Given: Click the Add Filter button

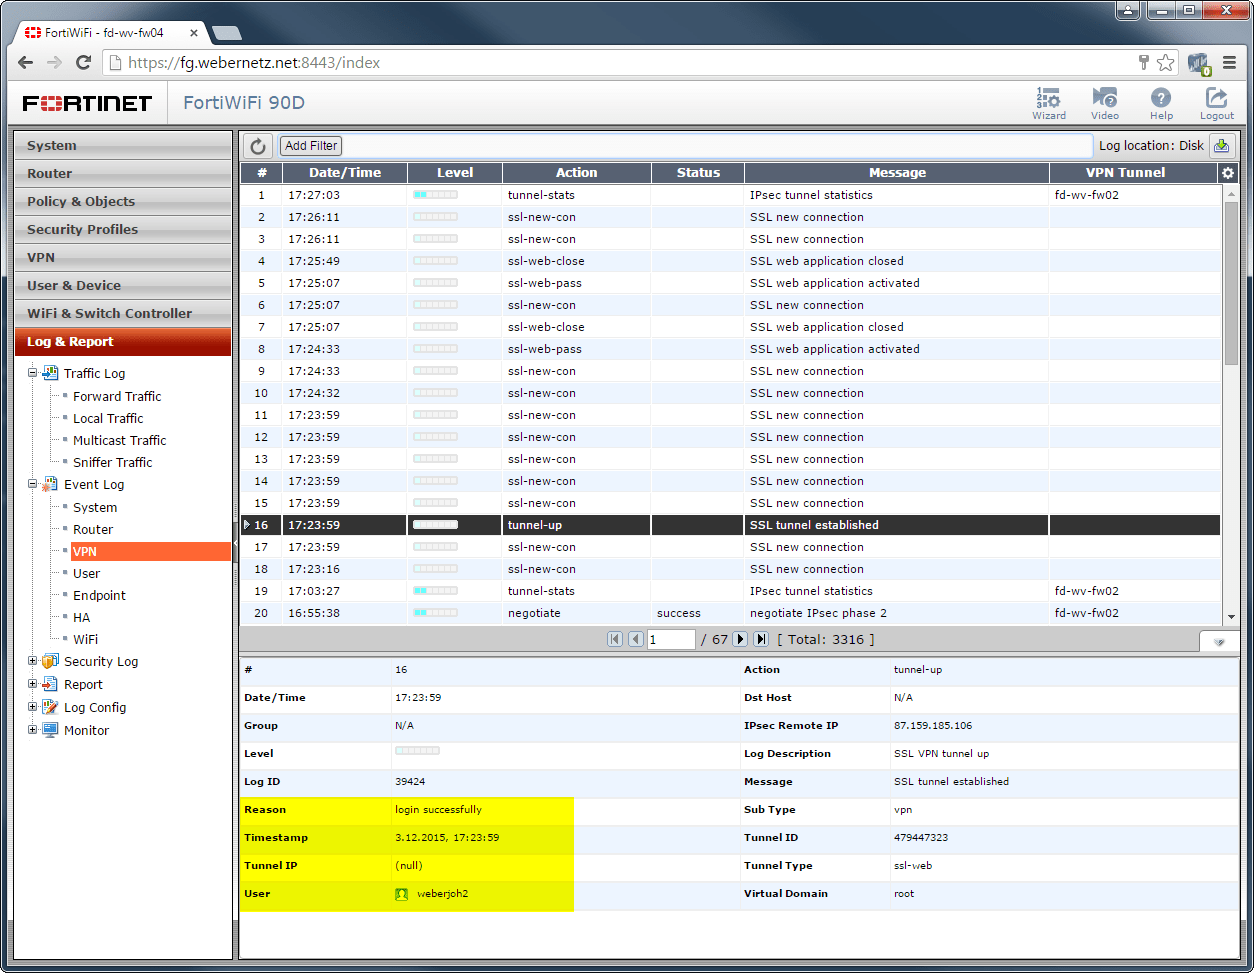Looking at the screenshot, I should tap(311, 146).
